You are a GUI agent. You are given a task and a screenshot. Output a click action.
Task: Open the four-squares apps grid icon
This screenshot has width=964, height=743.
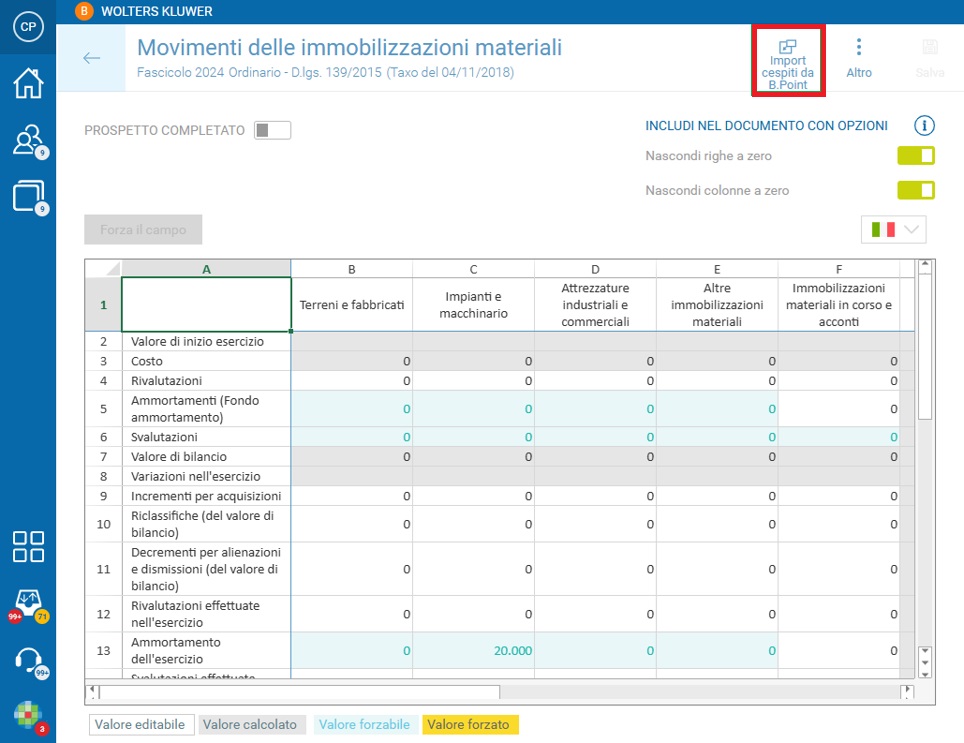28,546
